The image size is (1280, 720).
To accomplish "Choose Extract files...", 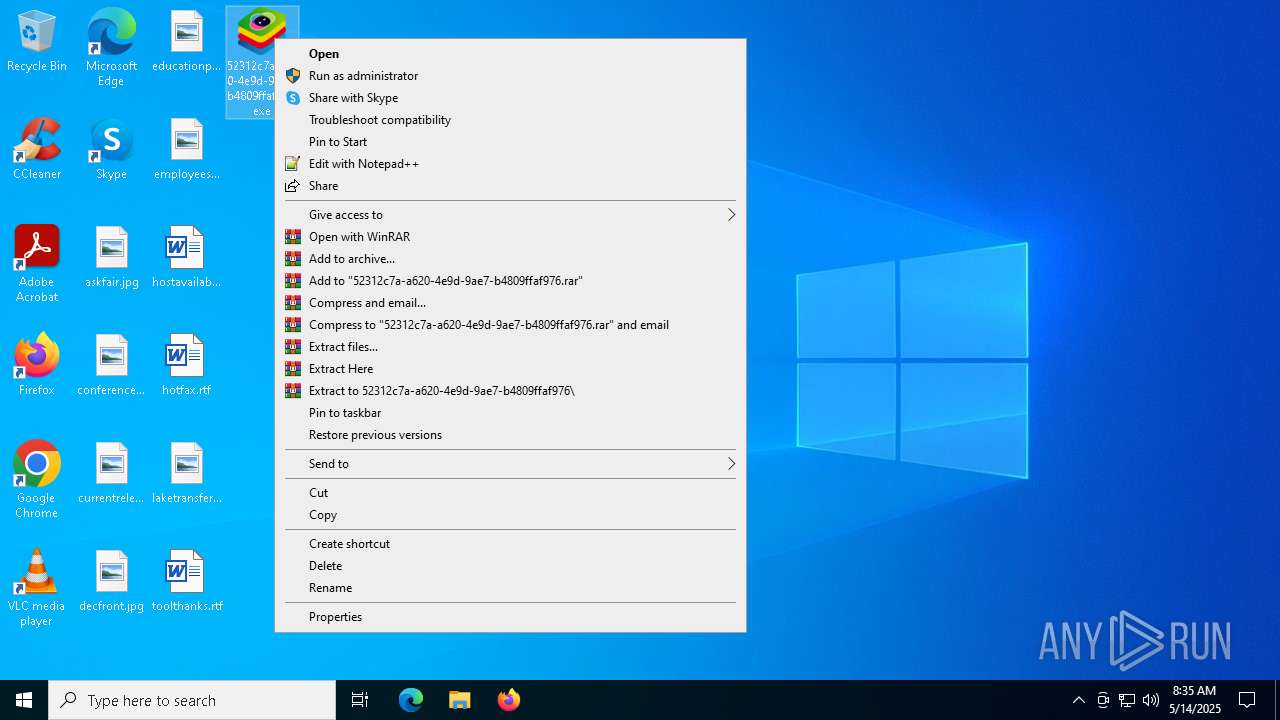I will (x=510, y=347).
